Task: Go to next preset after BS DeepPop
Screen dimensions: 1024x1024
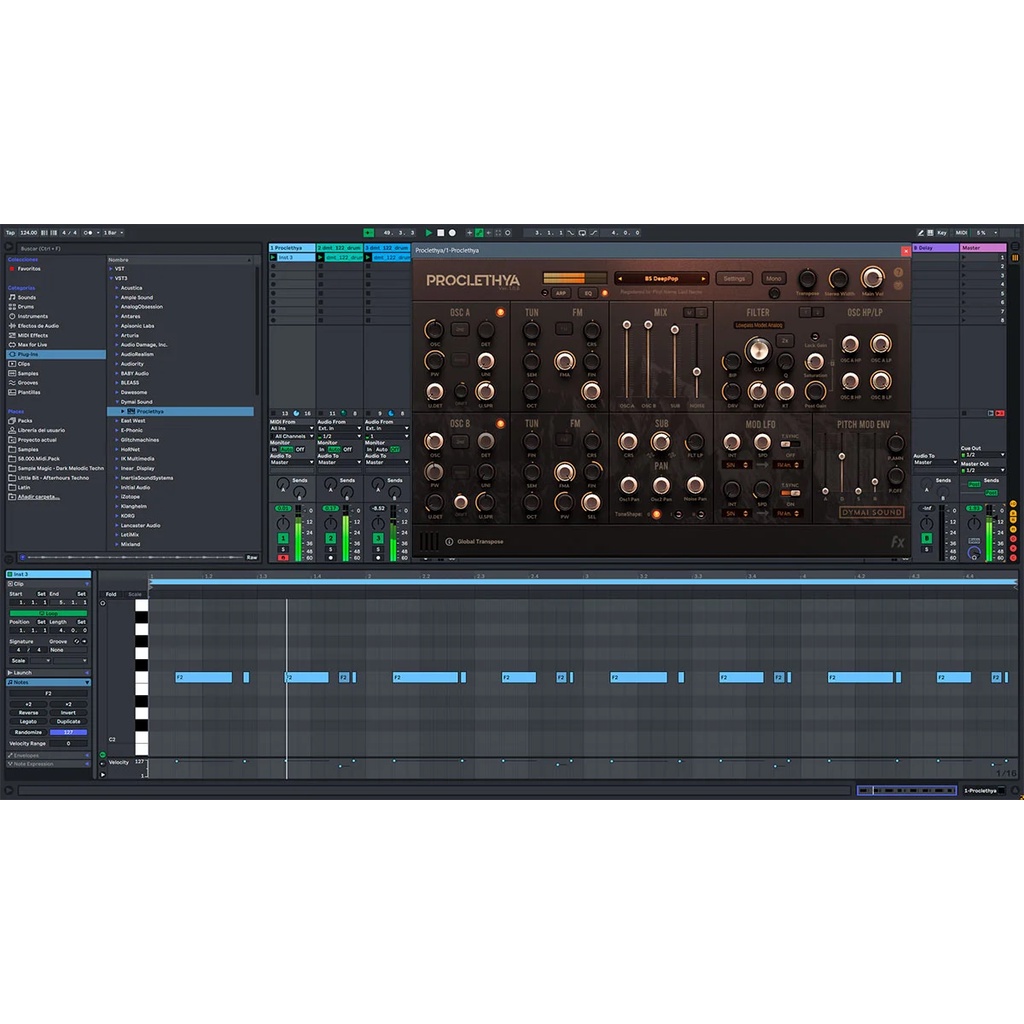Action: 703,279
